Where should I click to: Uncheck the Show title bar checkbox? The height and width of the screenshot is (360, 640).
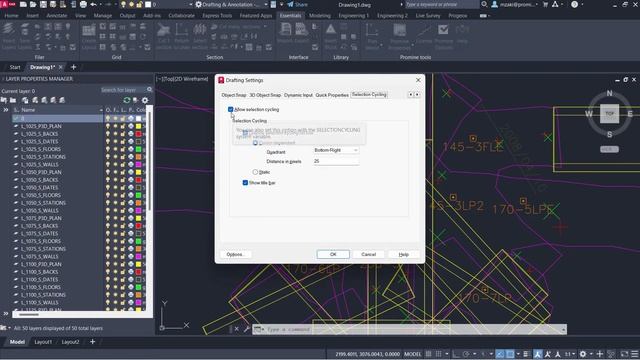pos(245,183)
